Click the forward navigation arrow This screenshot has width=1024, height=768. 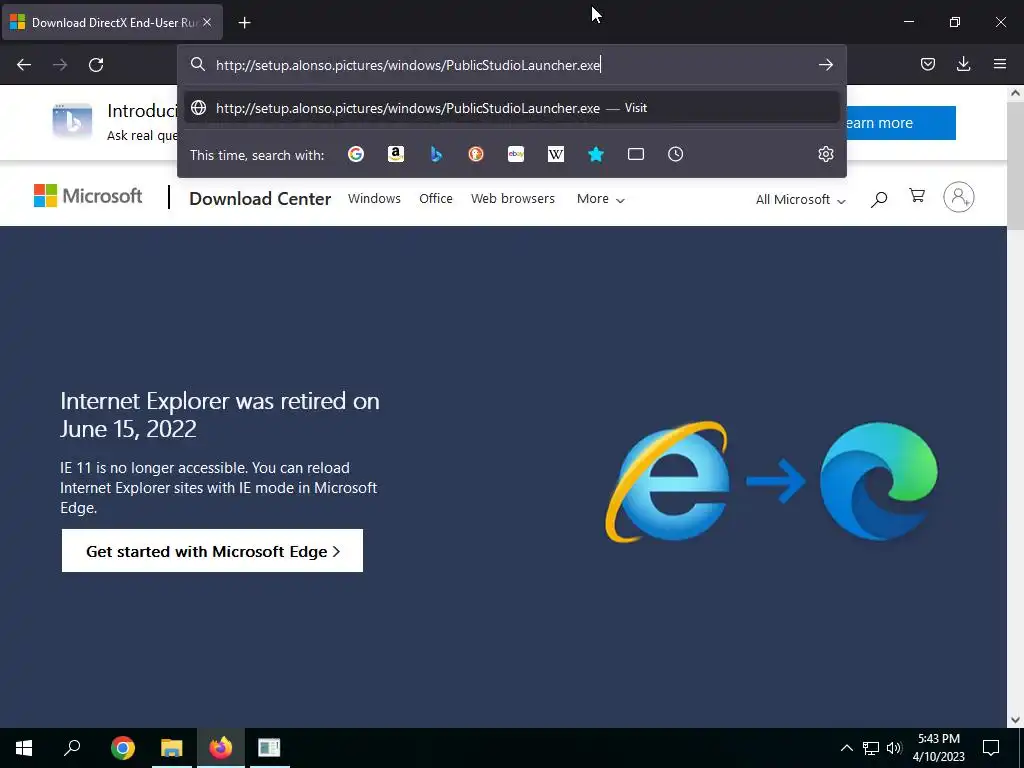tap(60, 65)
